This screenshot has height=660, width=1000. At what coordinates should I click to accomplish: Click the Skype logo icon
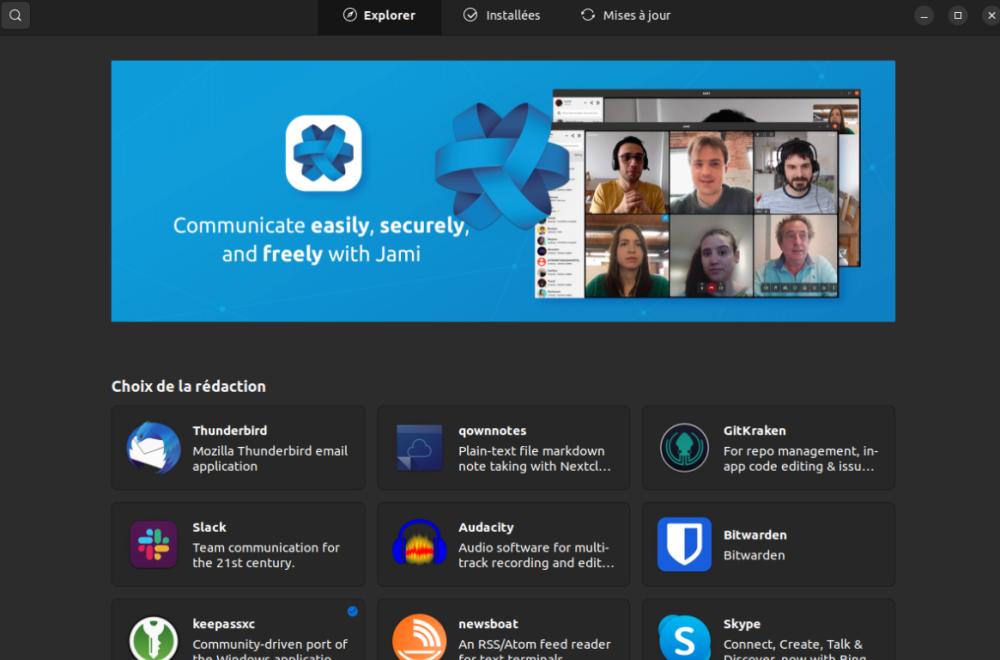684,638
